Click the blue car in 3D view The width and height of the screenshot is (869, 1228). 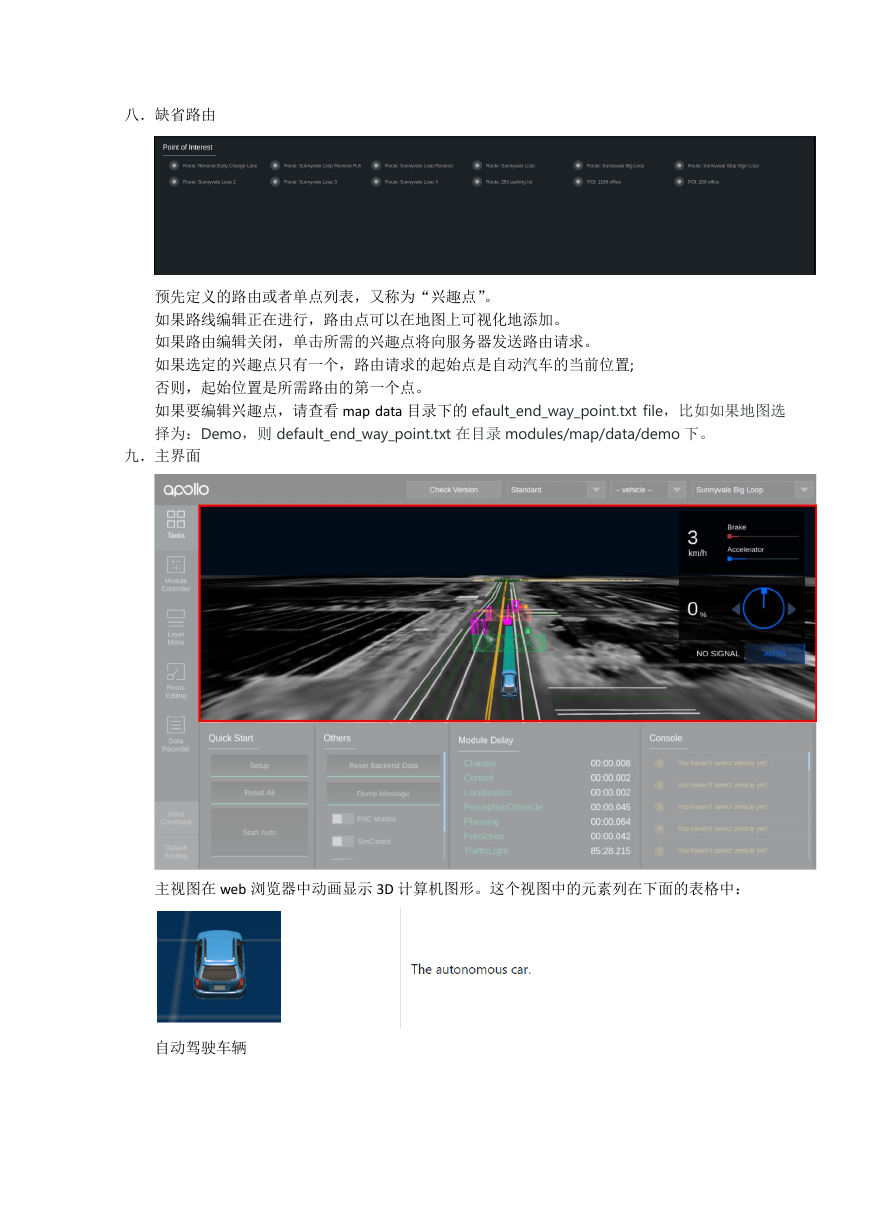[x=509, y=682]
